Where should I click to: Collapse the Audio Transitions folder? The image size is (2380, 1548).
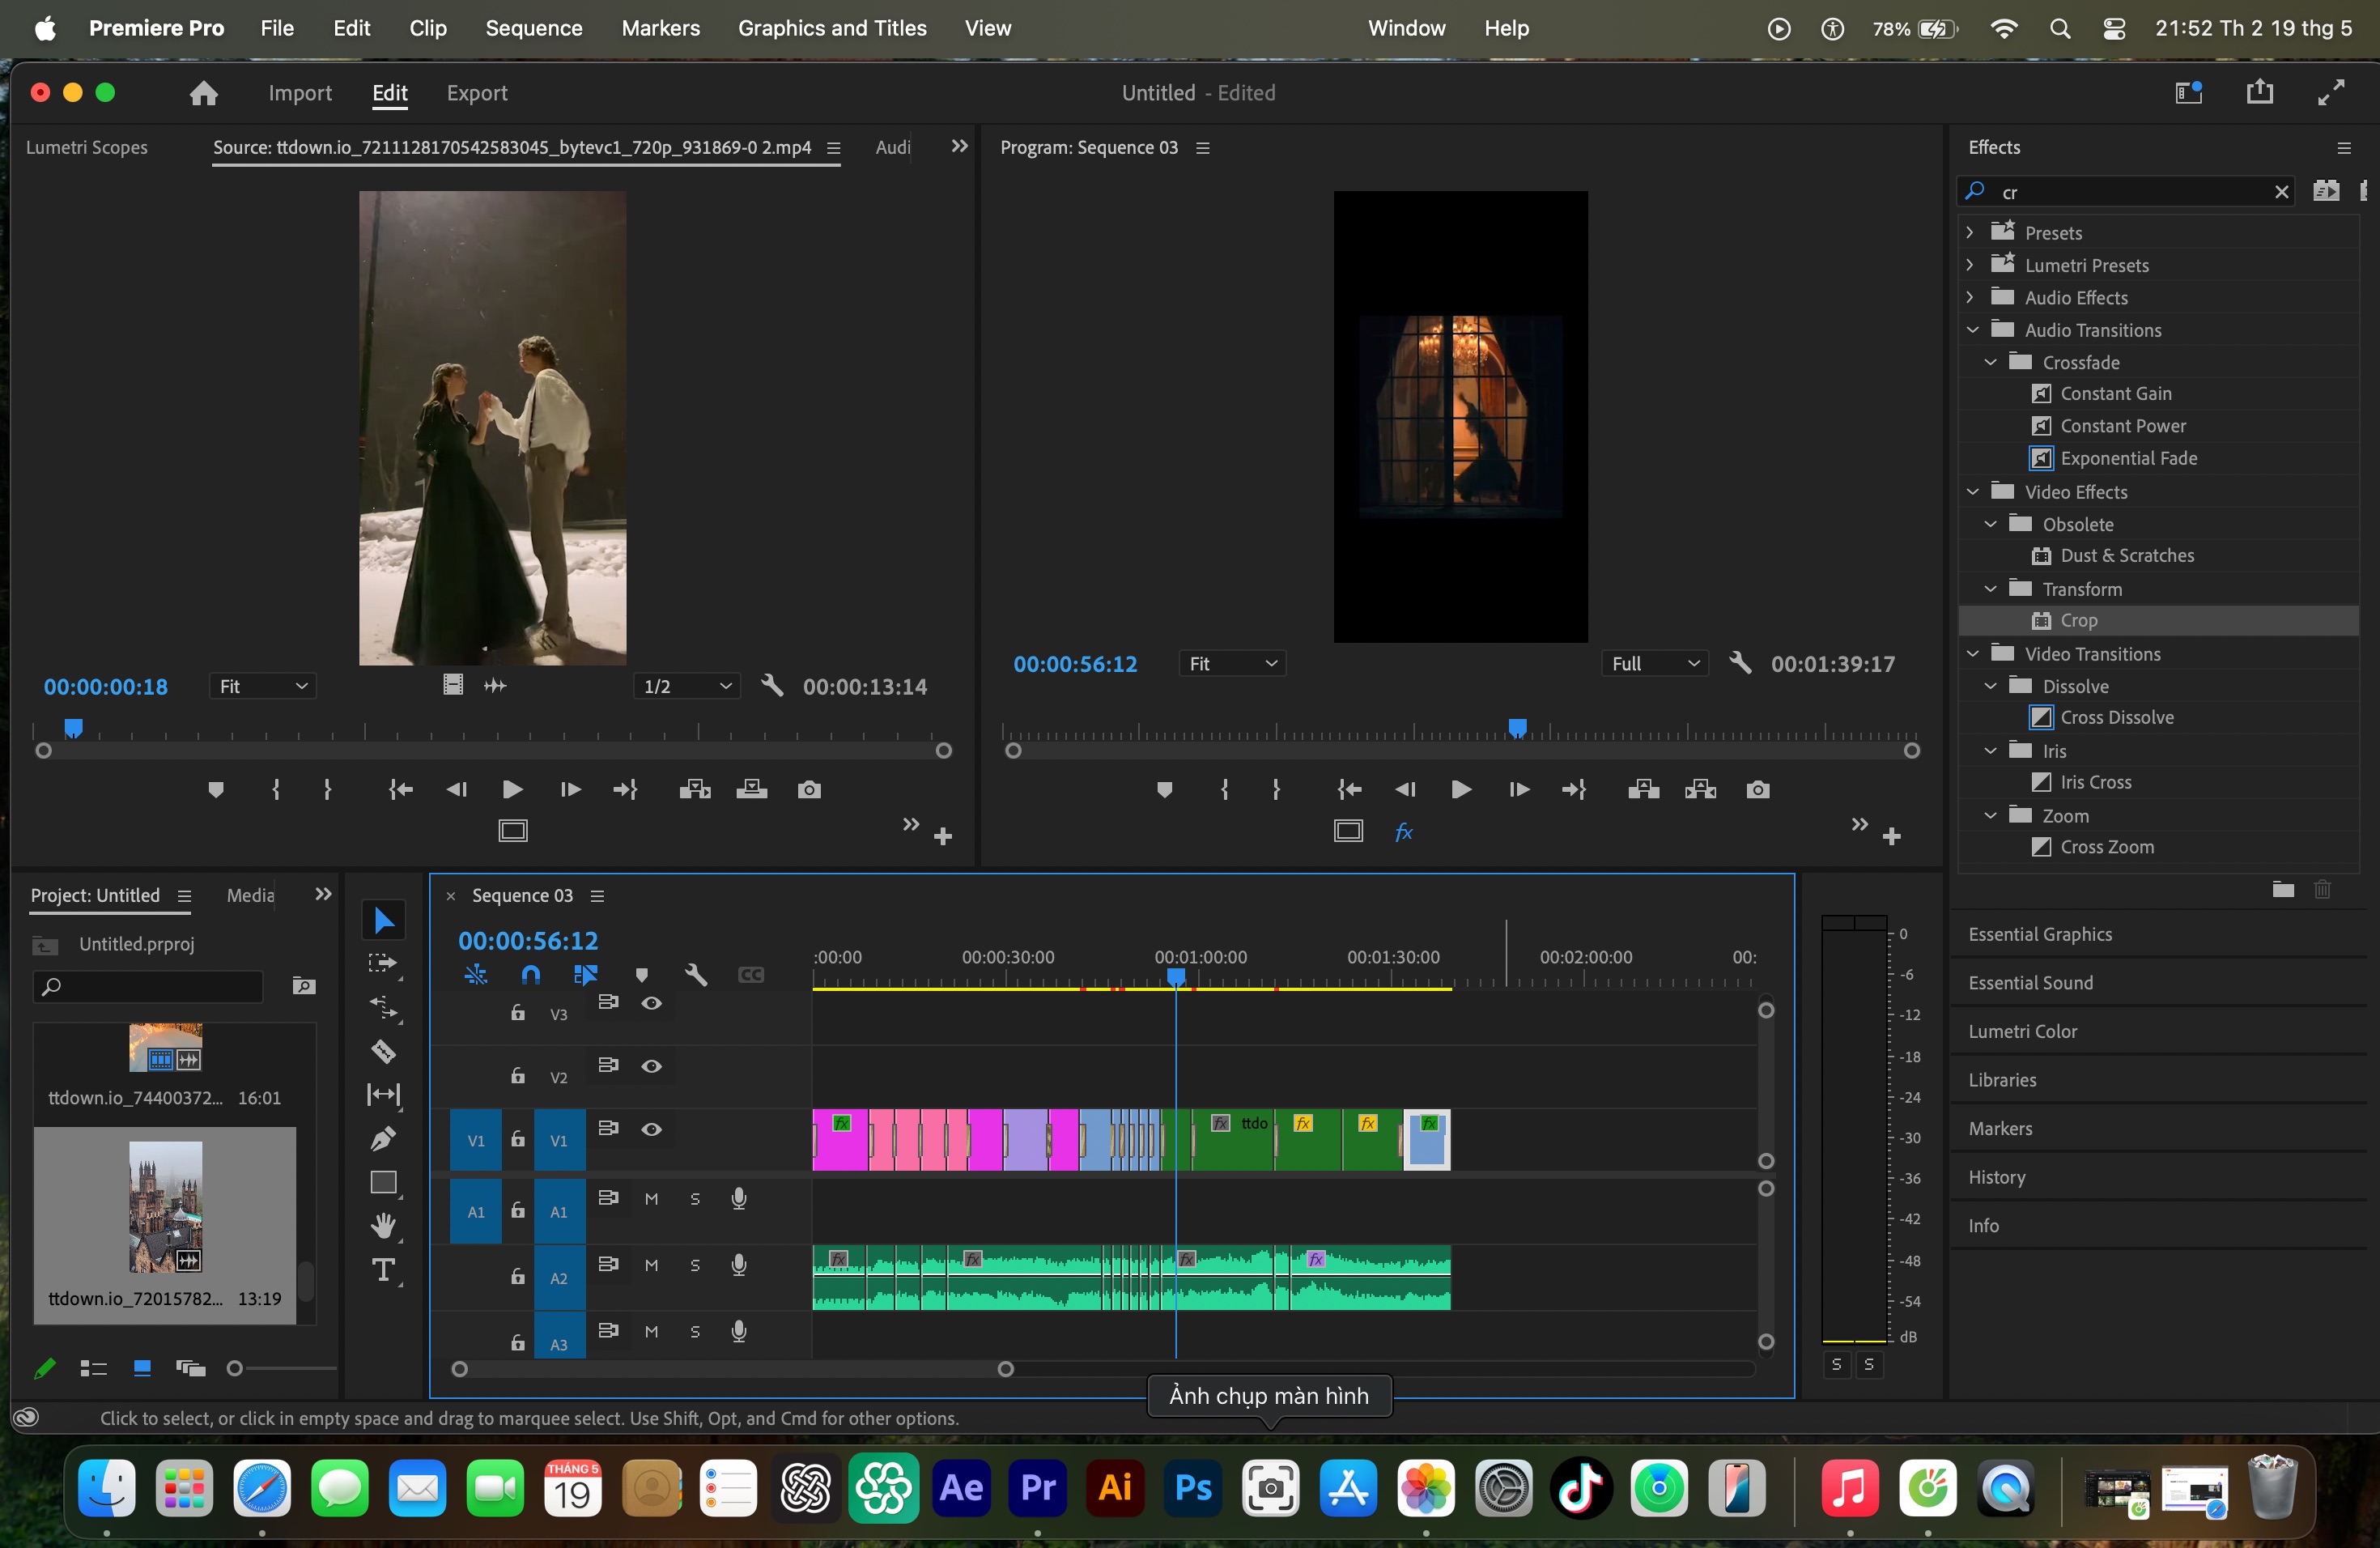tap(1973, 330)
